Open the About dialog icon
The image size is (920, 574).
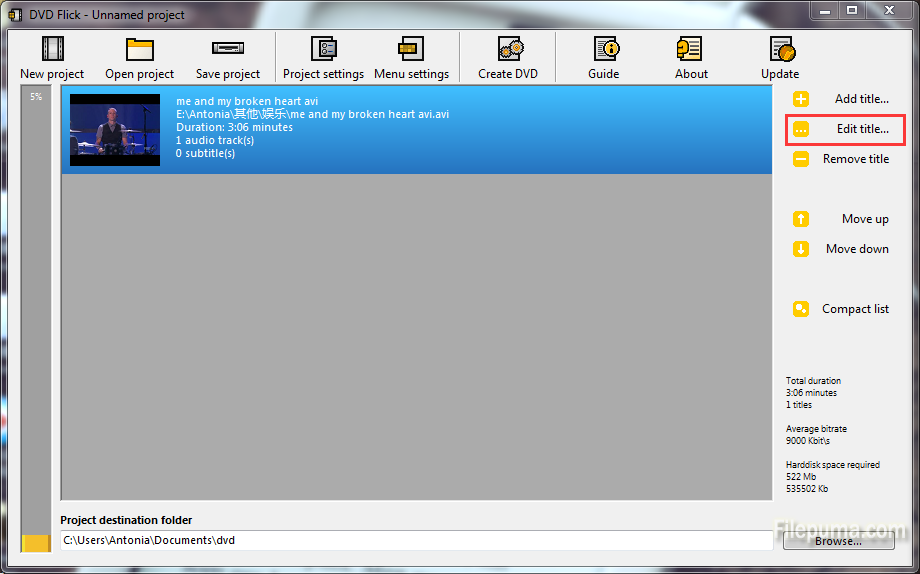tap(690, 49)
